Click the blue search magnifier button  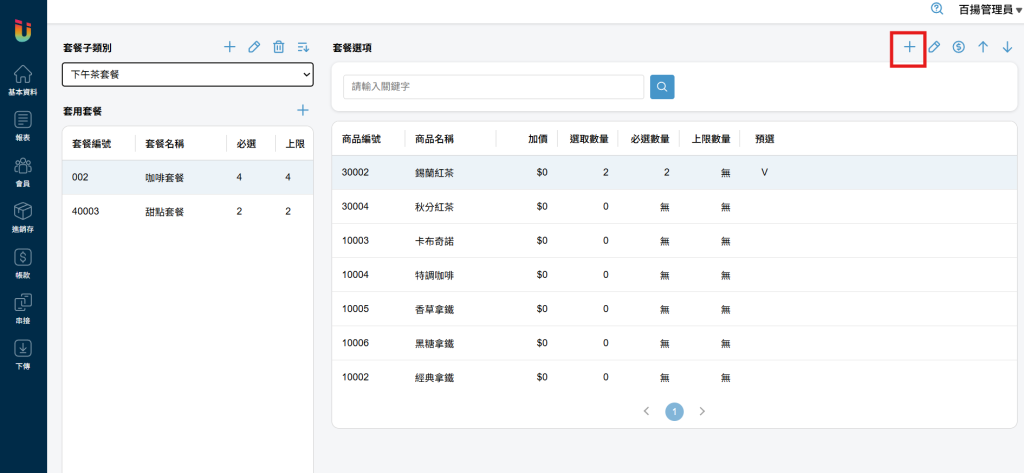coord(662,87)
